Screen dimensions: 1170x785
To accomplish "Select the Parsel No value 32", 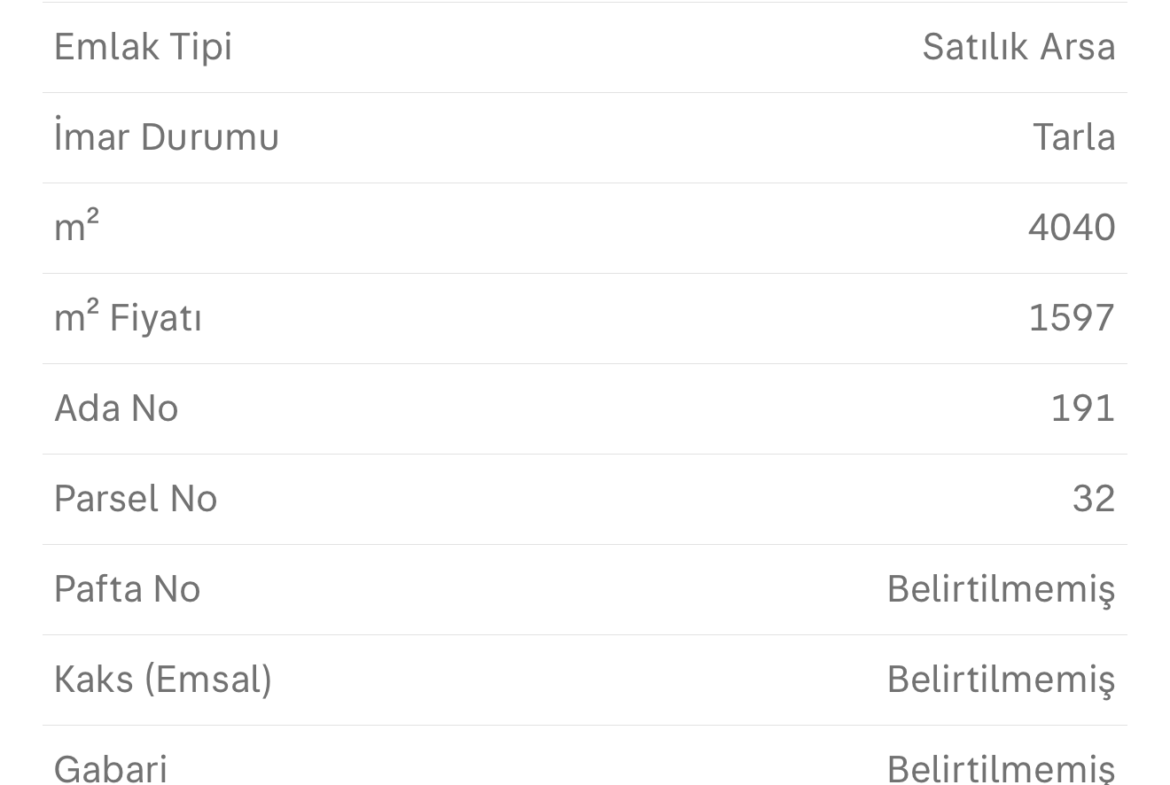I will tap(1092, 498).
